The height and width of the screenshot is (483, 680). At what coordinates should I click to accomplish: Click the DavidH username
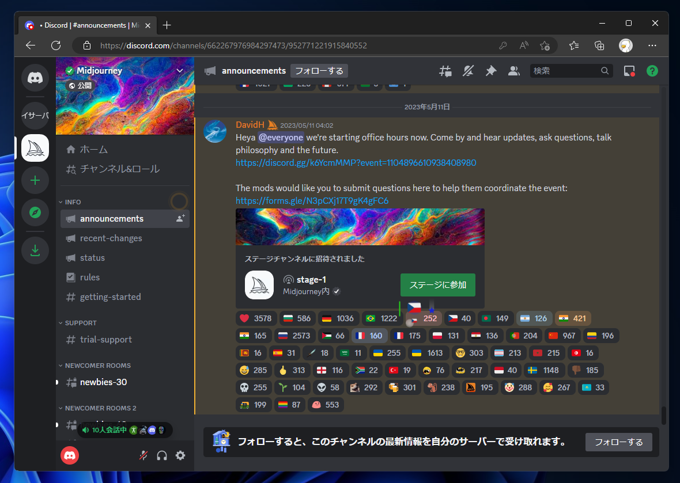[250, 125]
